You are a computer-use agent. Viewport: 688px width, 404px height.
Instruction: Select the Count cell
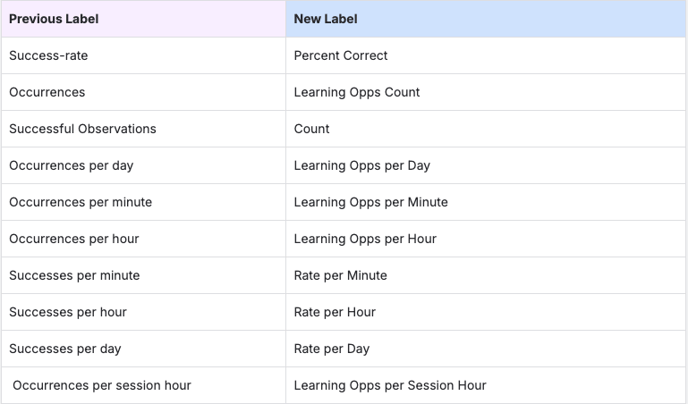(x=312, y=129)
